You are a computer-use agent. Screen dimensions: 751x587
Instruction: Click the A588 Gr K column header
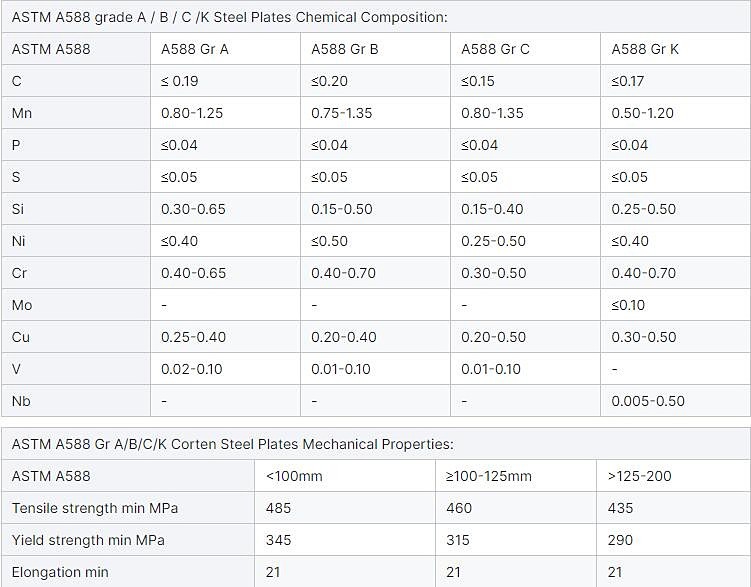coord(645,49)
